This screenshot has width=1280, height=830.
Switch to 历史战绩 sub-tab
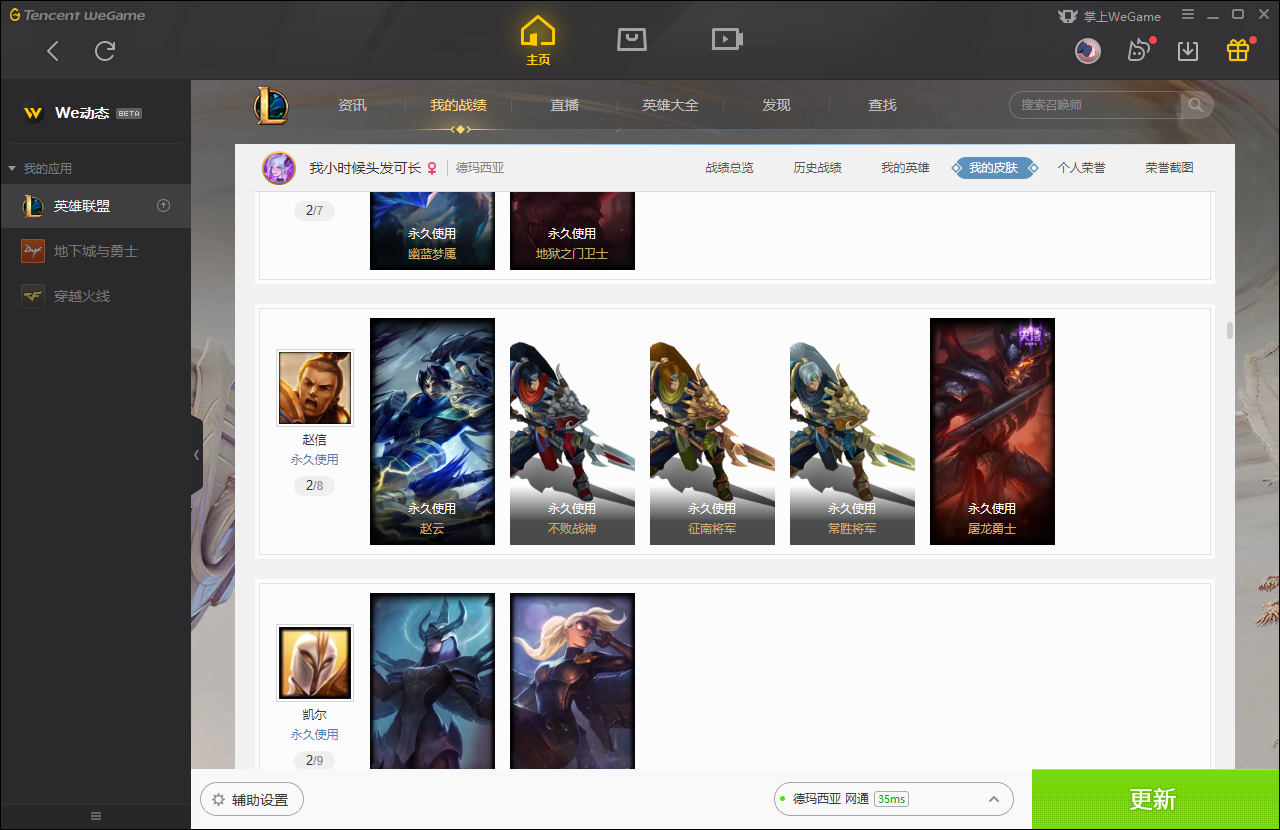[817, 168]
